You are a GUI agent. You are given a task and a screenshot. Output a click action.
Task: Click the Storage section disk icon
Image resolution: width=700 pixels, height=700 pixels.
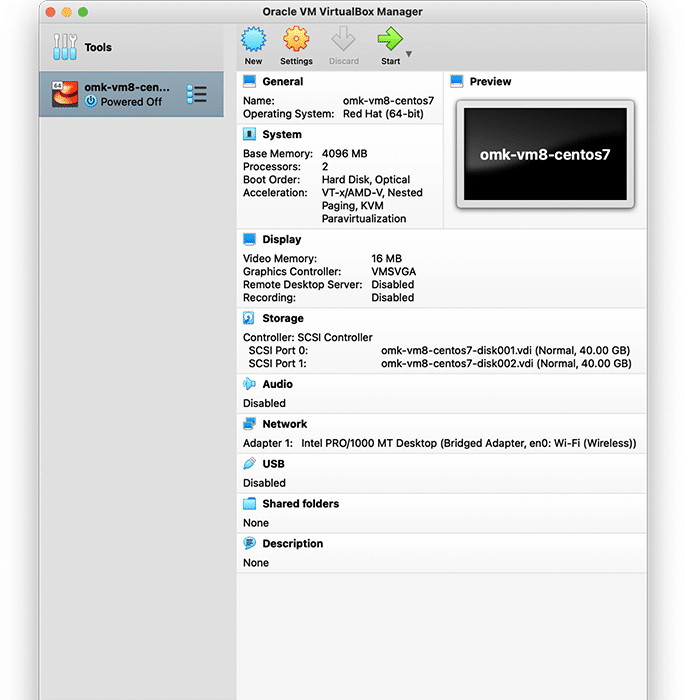tap(249, 318)
